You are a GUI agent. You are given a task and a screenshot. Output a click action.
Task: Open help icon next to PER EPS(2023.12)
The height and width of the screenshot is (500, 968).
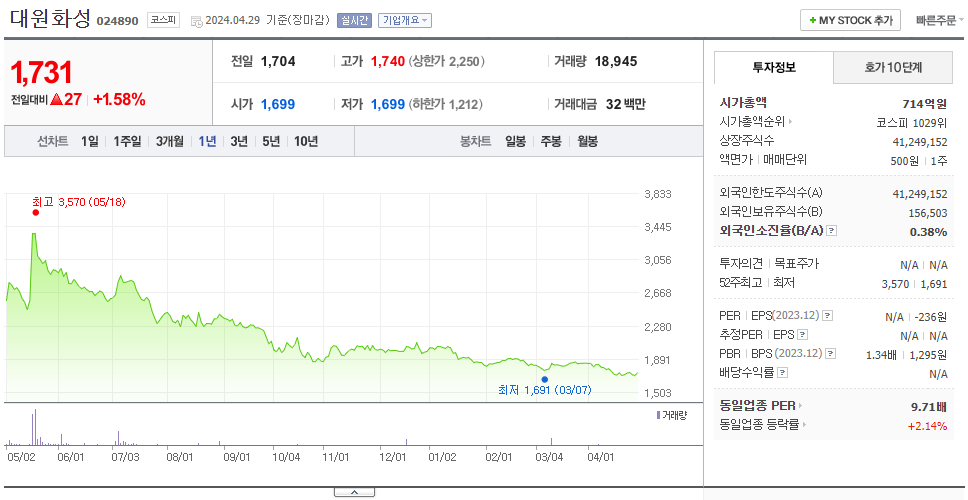(x=827, y=315)
